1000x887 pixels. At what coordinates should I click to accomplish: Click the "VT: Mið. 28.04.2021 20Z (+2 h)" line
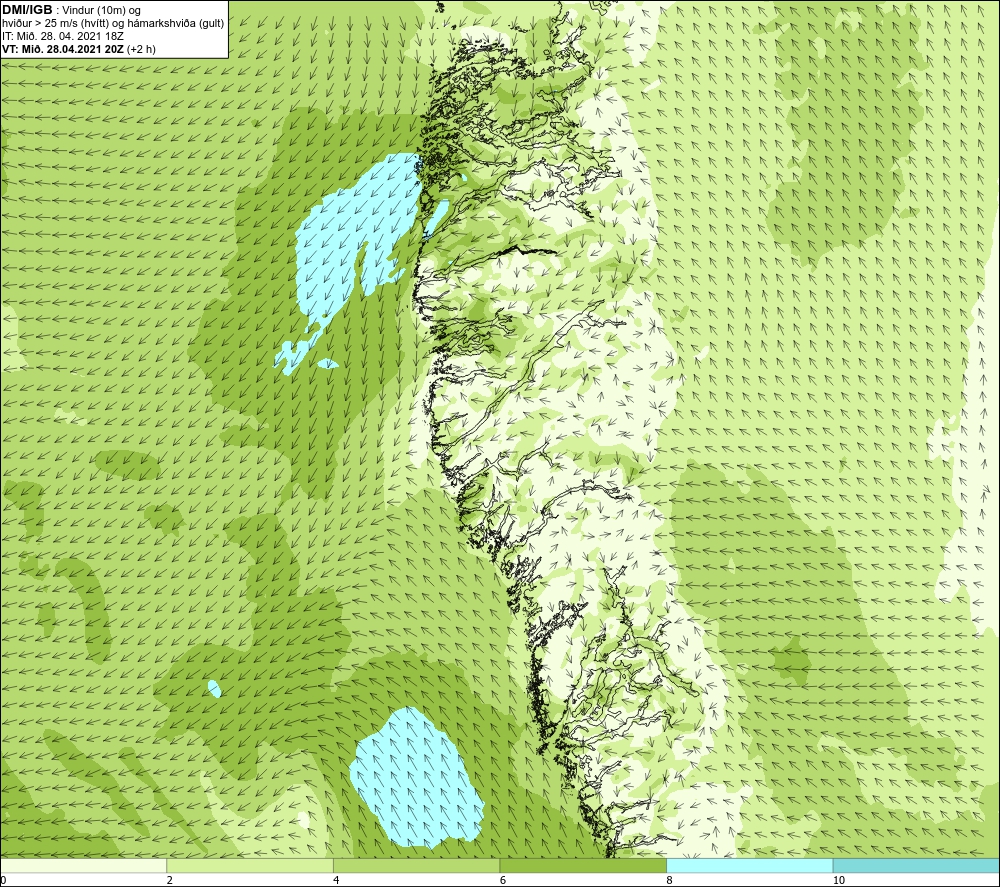[x=78, y=48]
